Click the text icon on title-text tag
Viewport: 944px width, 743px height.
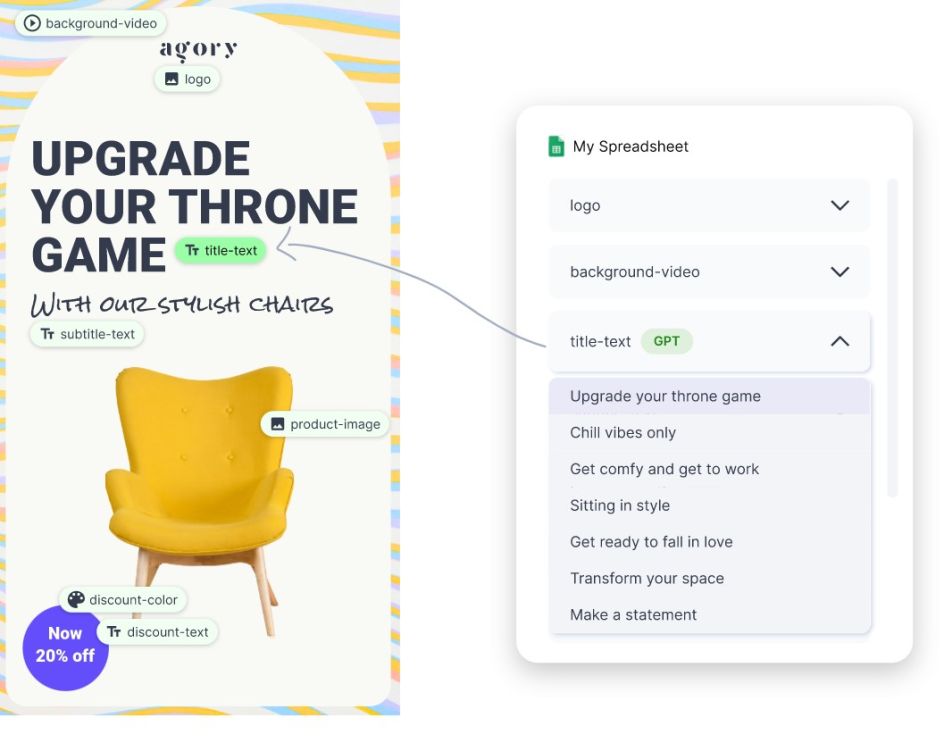point(192,251)
